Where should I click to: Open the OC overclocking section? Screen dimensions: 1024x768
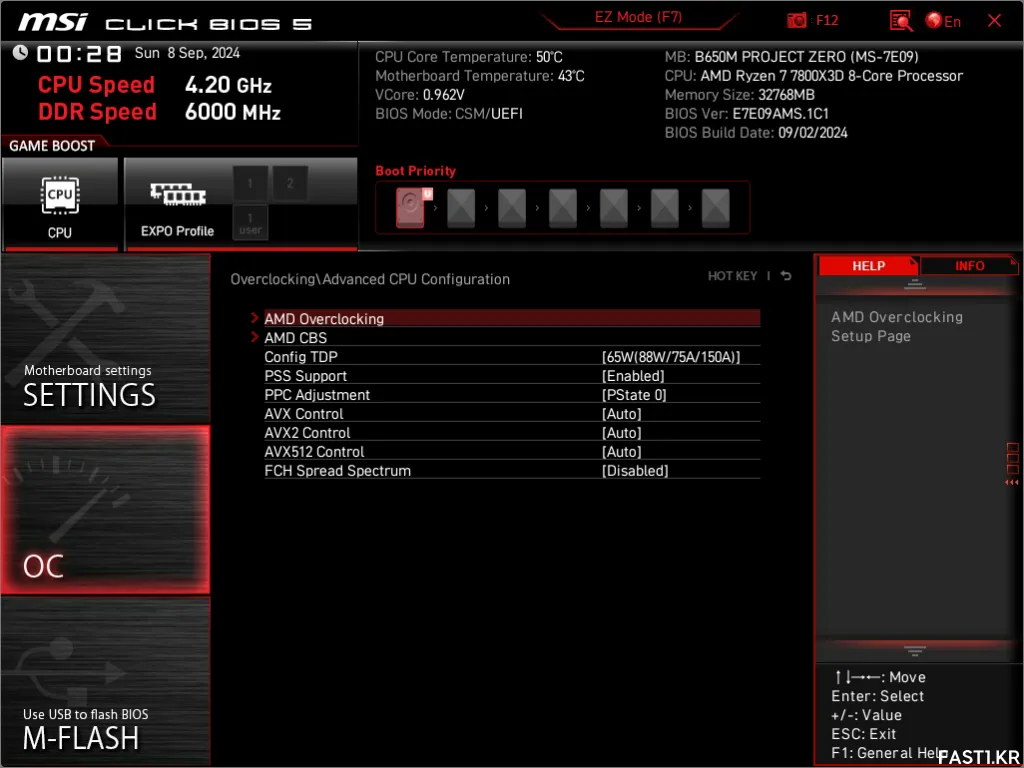[x=105, y=510]
